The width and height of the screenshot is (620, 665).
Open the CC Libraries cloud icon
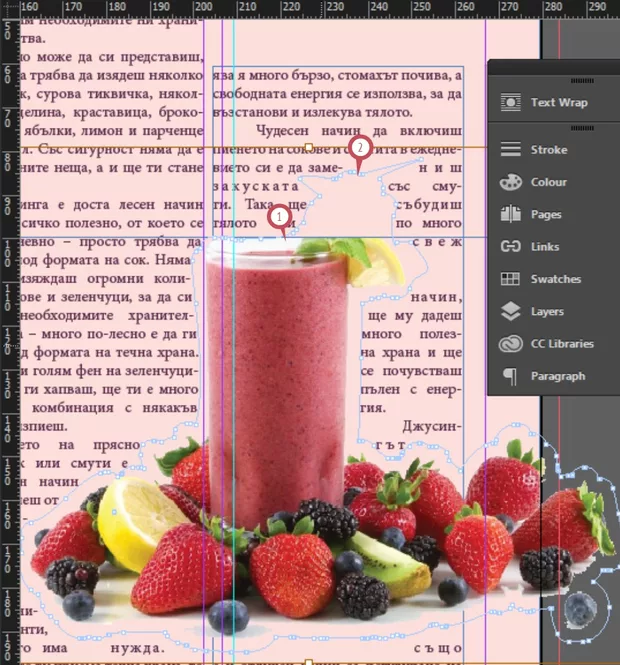[x=511, y=344]
